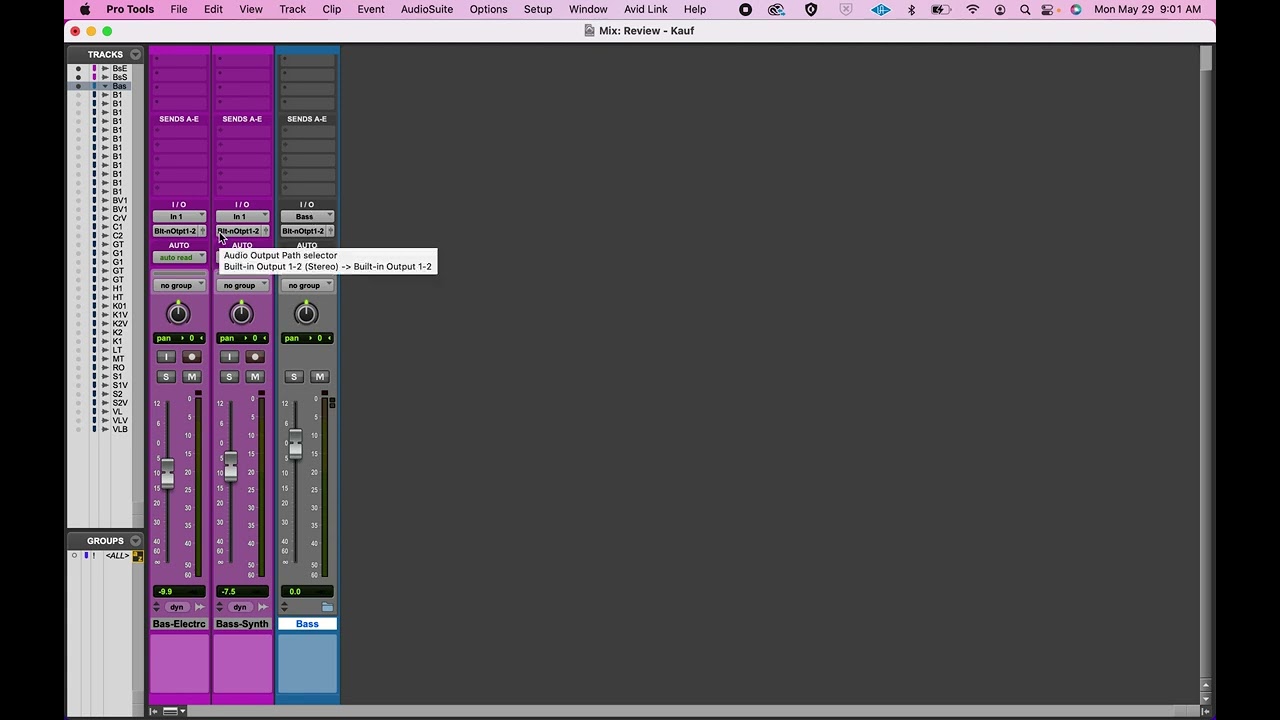The height and width of the screenshot is (720, 1280).
Task: Open the macOS Control Center icon
Action: (x=1048, y=9)
